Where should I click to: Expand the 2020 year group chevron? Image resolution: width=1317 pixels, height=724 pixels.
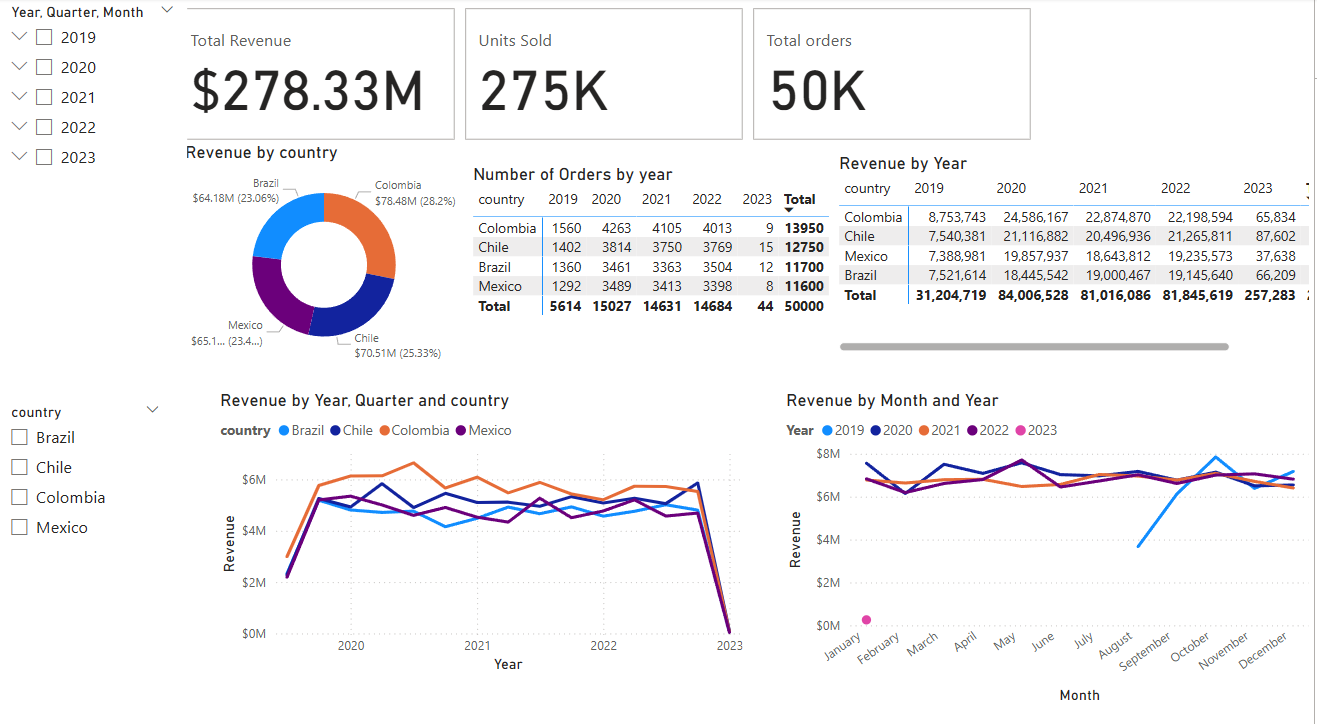(x=19, y=66)
